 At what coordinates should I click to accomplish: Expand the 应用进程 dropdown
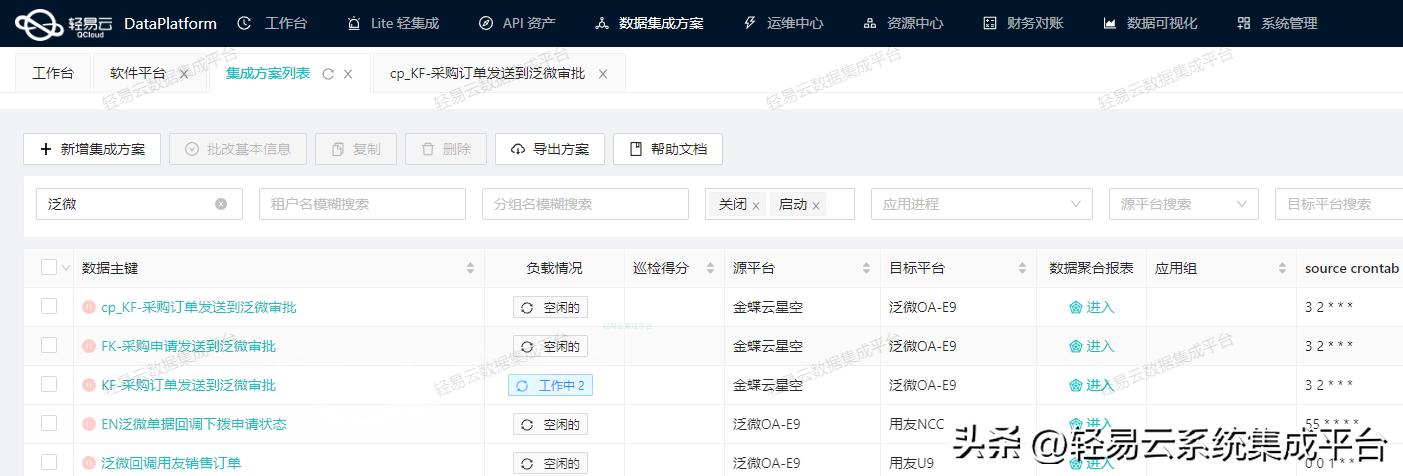coord(981,204)
